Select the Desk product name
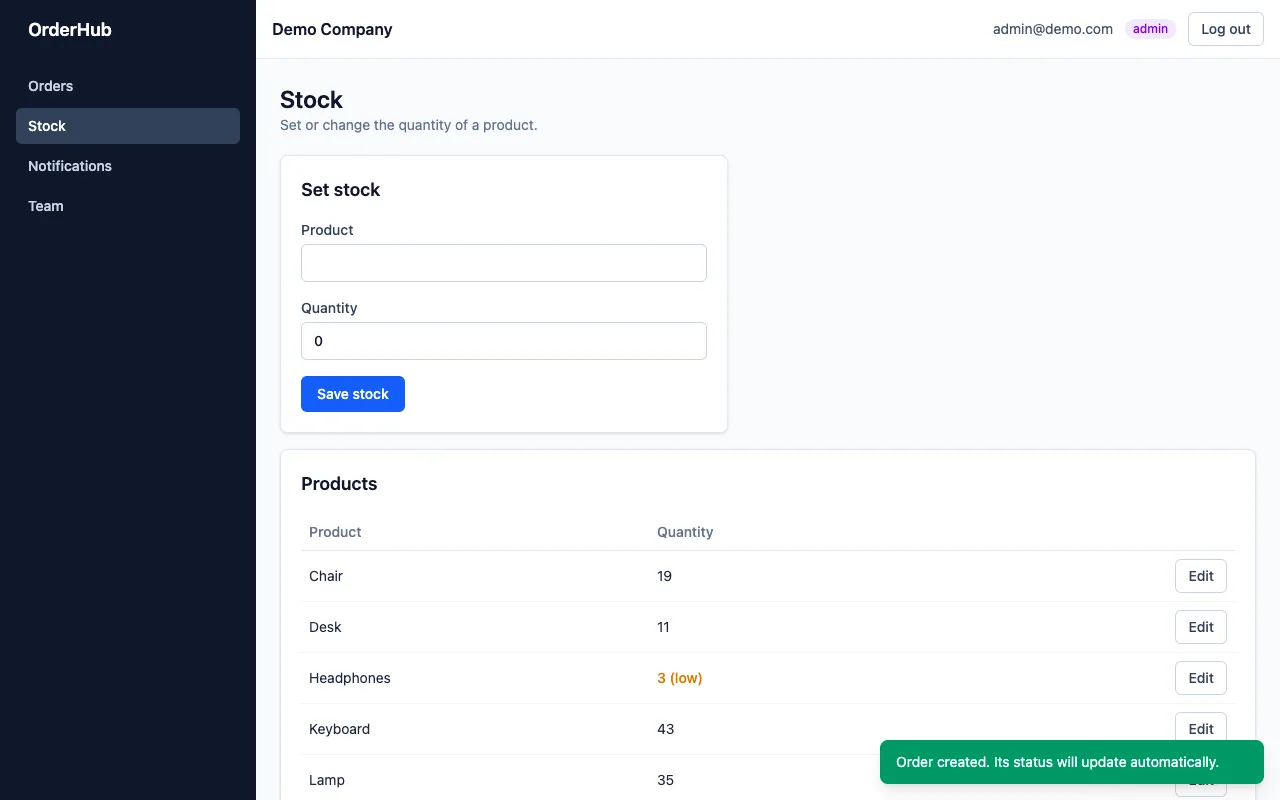The image size is (1280, 800). point(325,627)
